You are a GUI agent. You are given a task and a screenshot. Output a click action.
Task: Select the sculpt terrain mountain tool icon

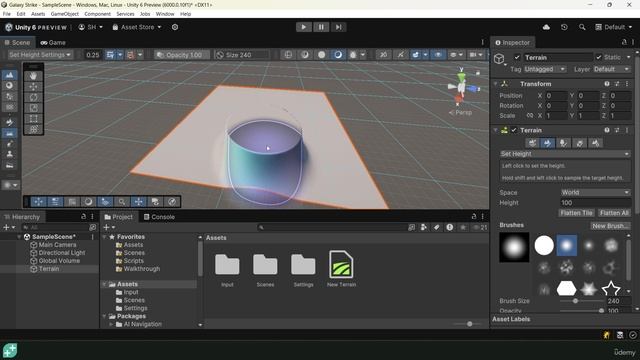(9, 75)
